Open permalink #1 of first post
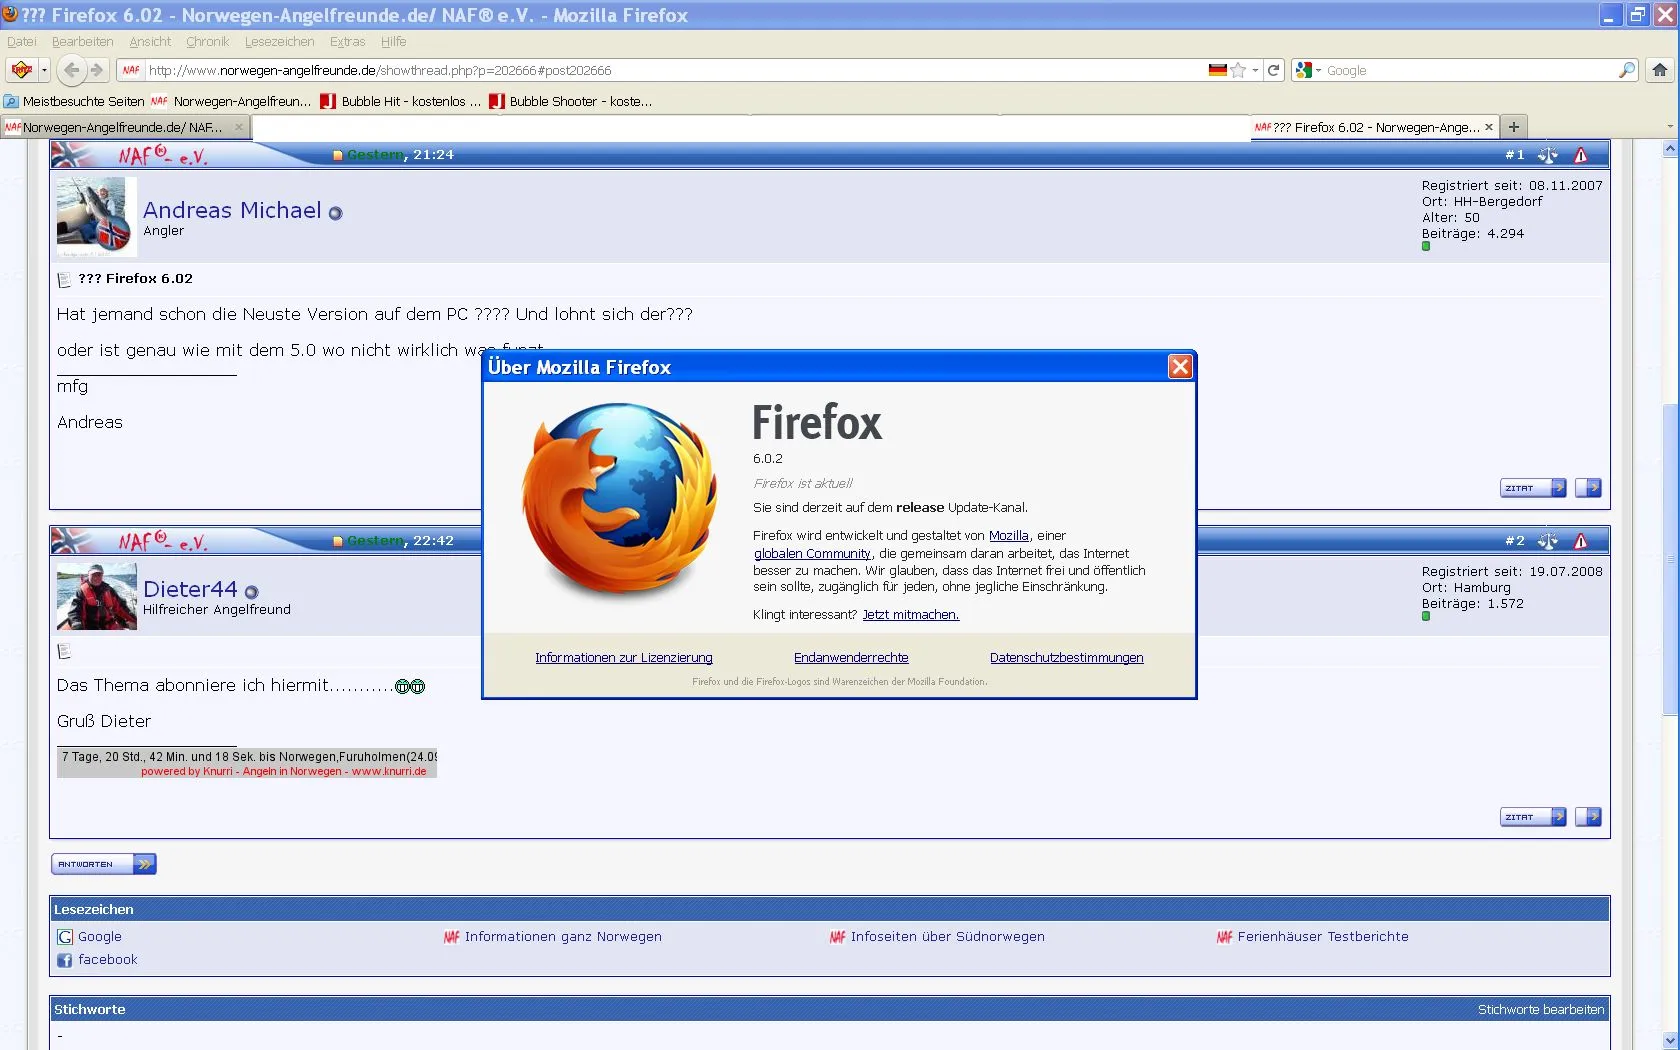This screenshot has height=1050, width=1680. coord(1516,155)
